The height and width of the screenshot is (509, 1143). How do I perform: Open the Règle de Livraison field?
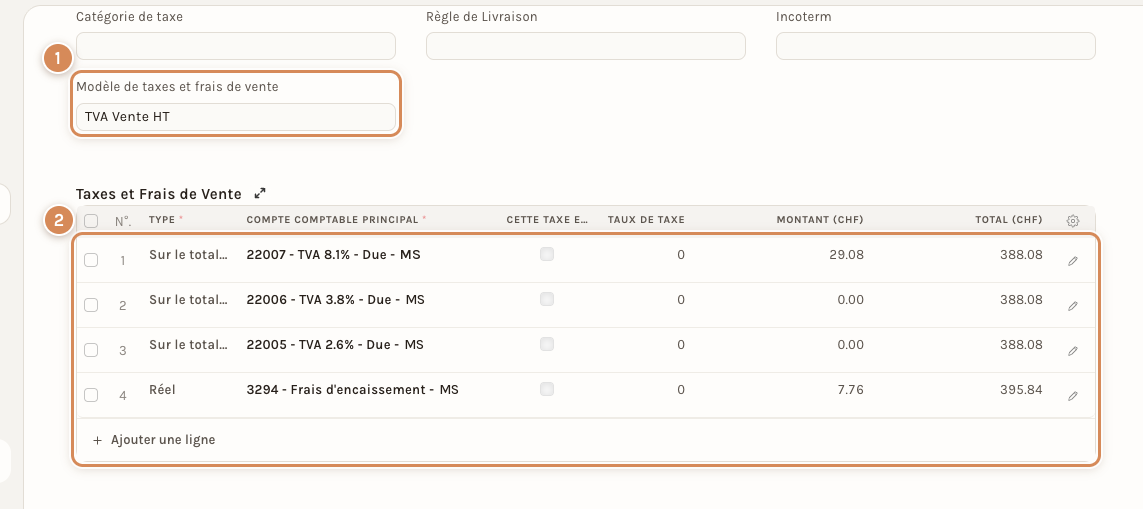pos(586,46)
